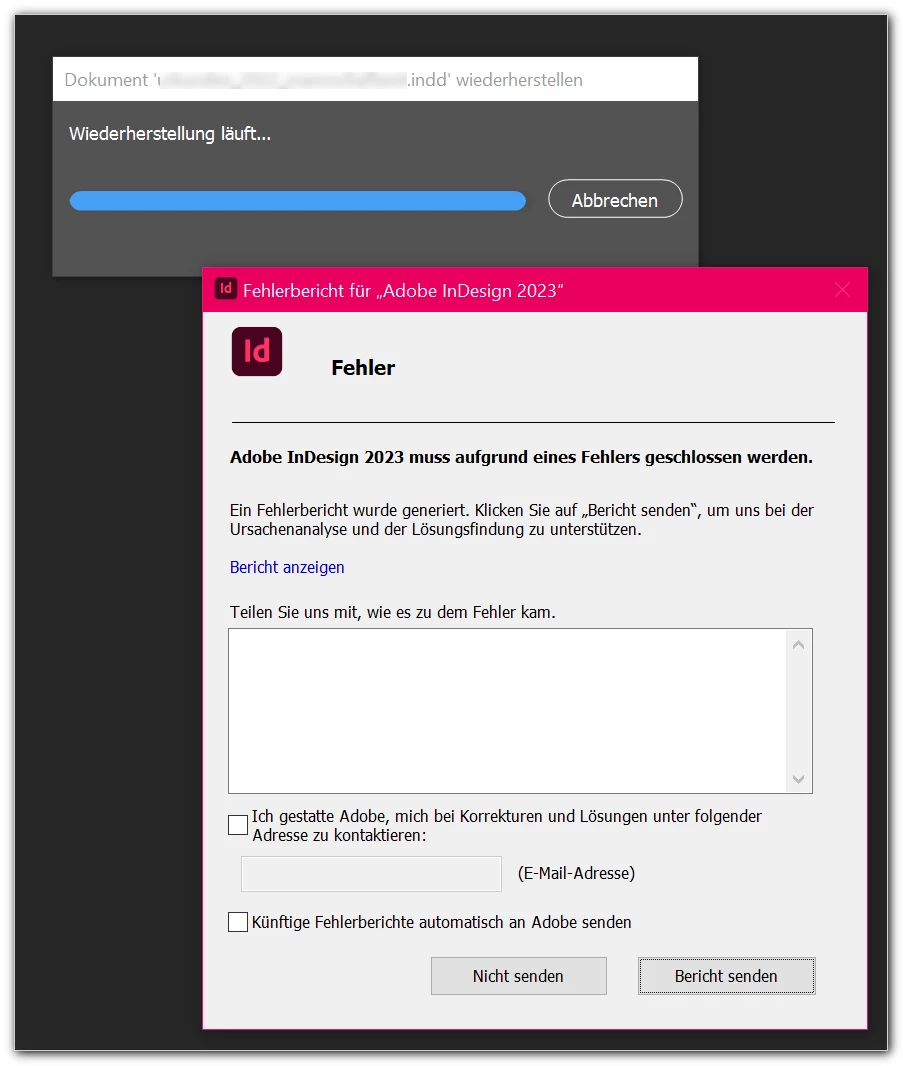
Task: Click 'Bericht senden' button
Action: coord(726,976)
